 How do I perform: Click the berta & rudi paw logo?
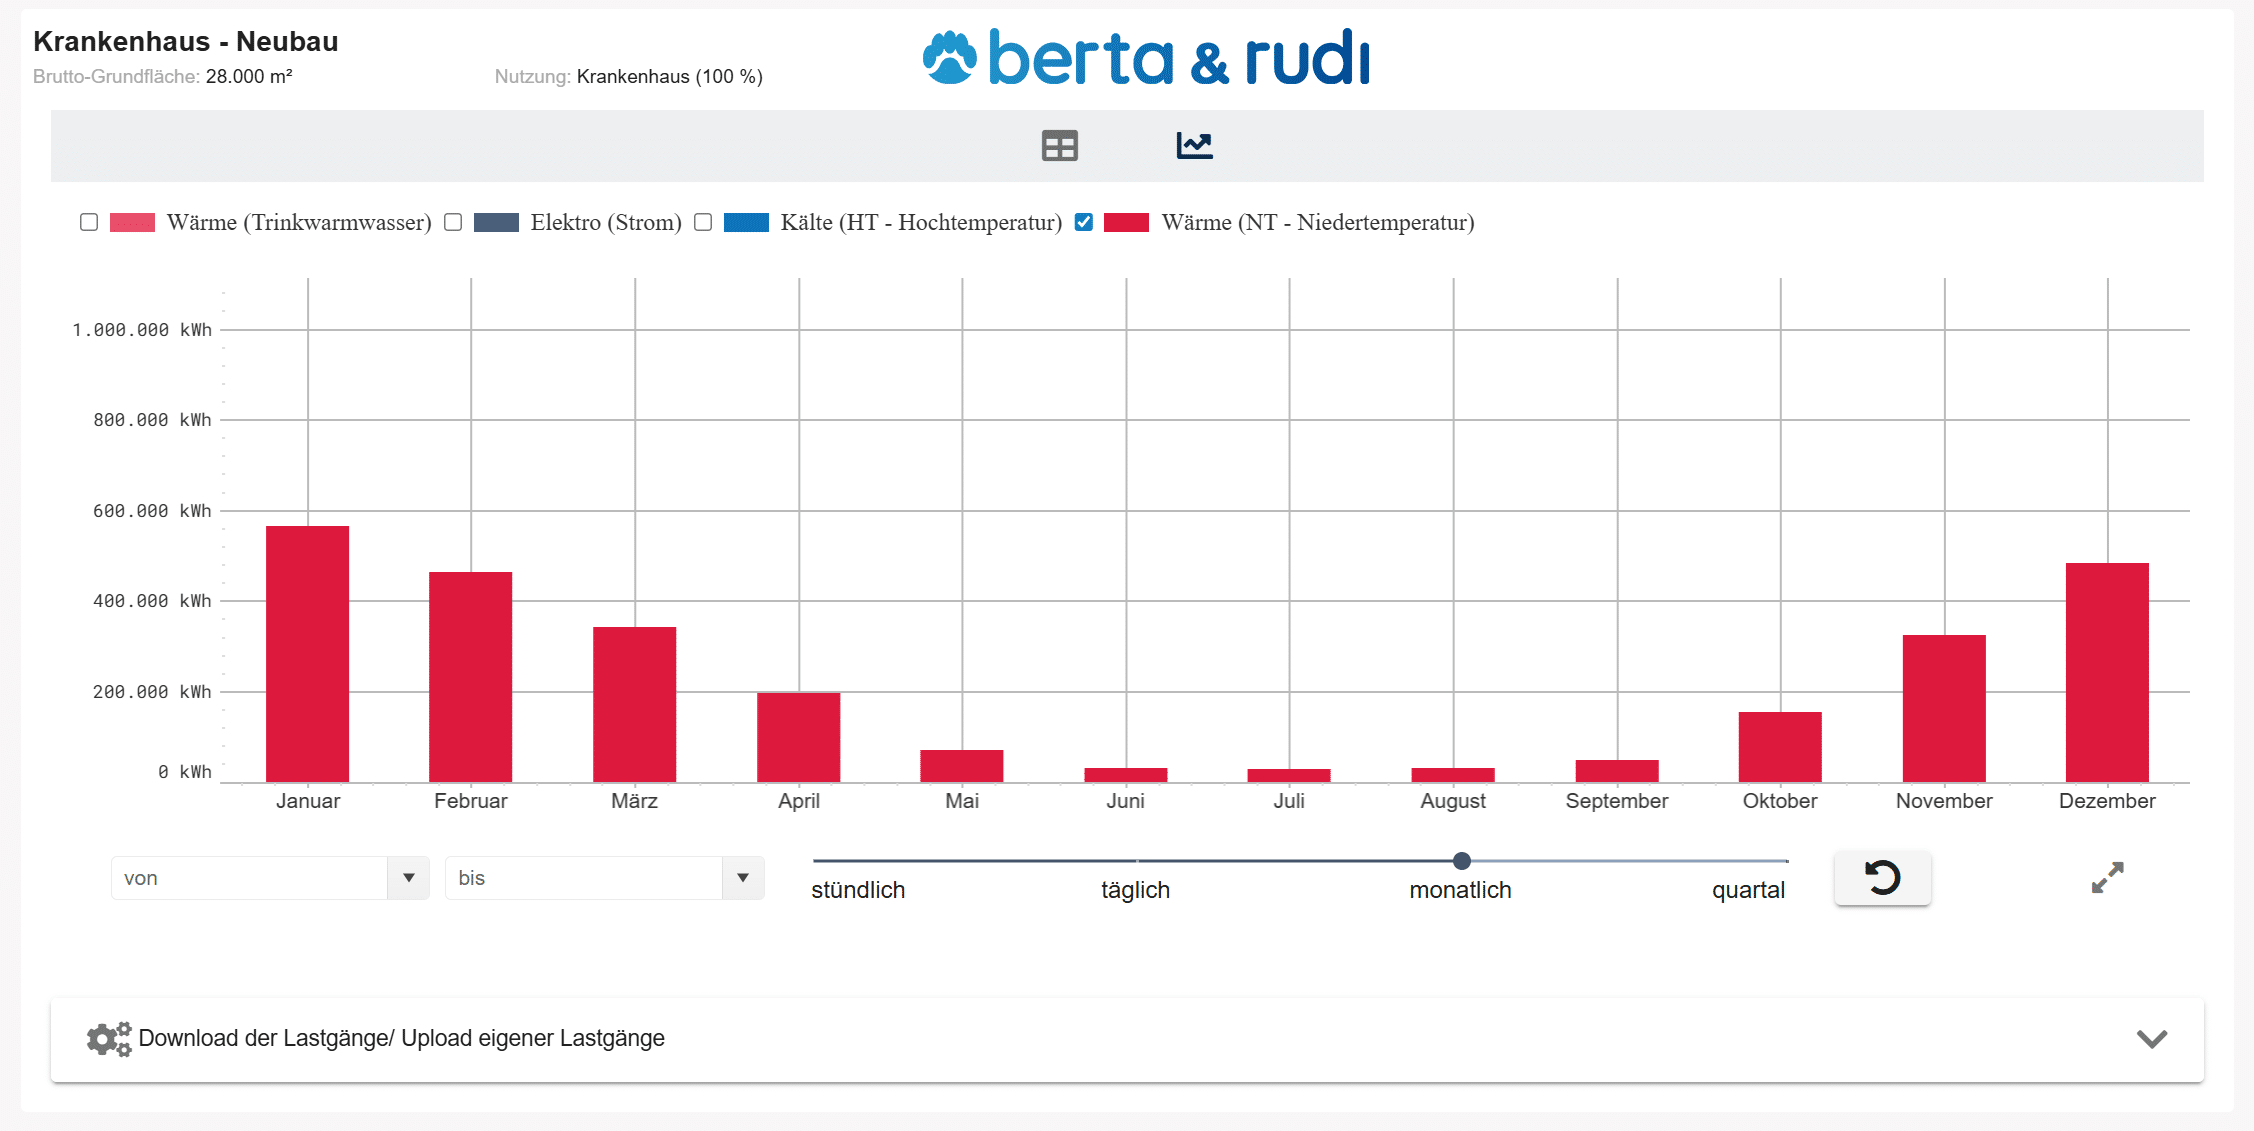(949, 57)
